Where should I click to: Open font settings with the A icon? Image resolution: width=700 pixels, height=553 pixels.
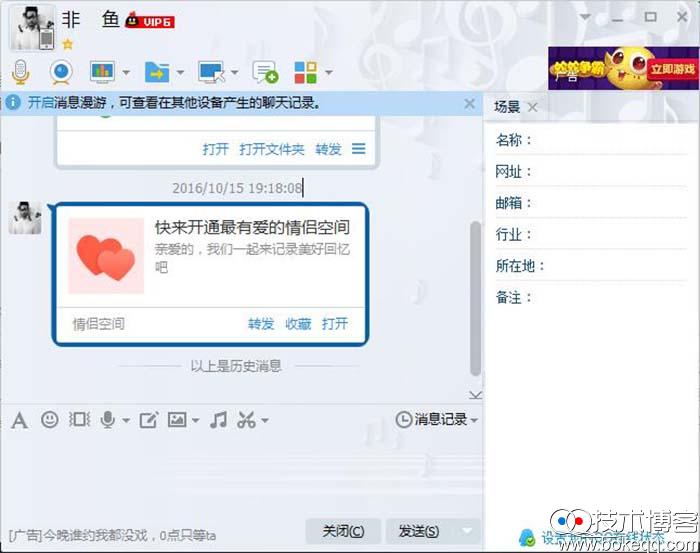(x=19, y=420)
